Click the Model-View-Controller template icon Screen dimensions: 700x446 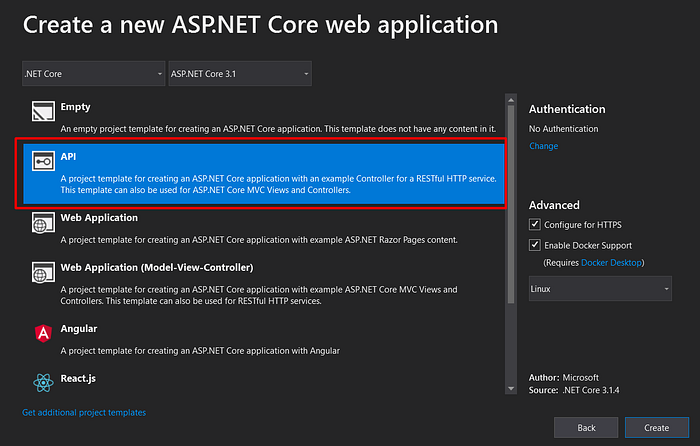pyautogui.click(x=43, y=272)
